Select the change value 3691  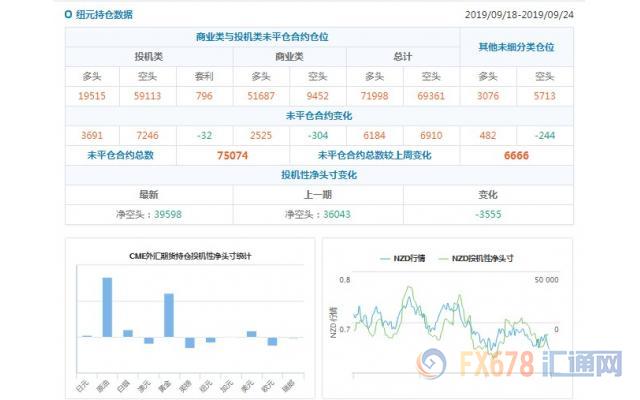92,136
